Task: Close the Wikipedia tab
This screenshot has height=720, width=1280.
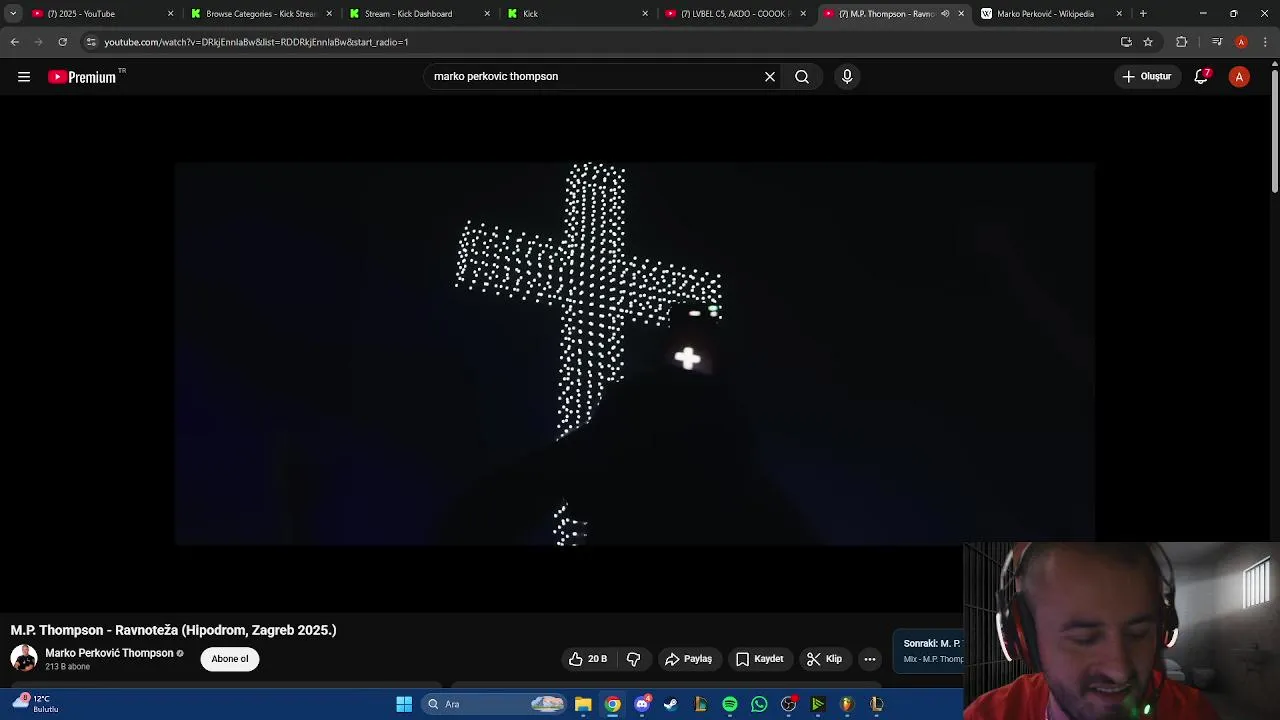Action: (1119, 14)
